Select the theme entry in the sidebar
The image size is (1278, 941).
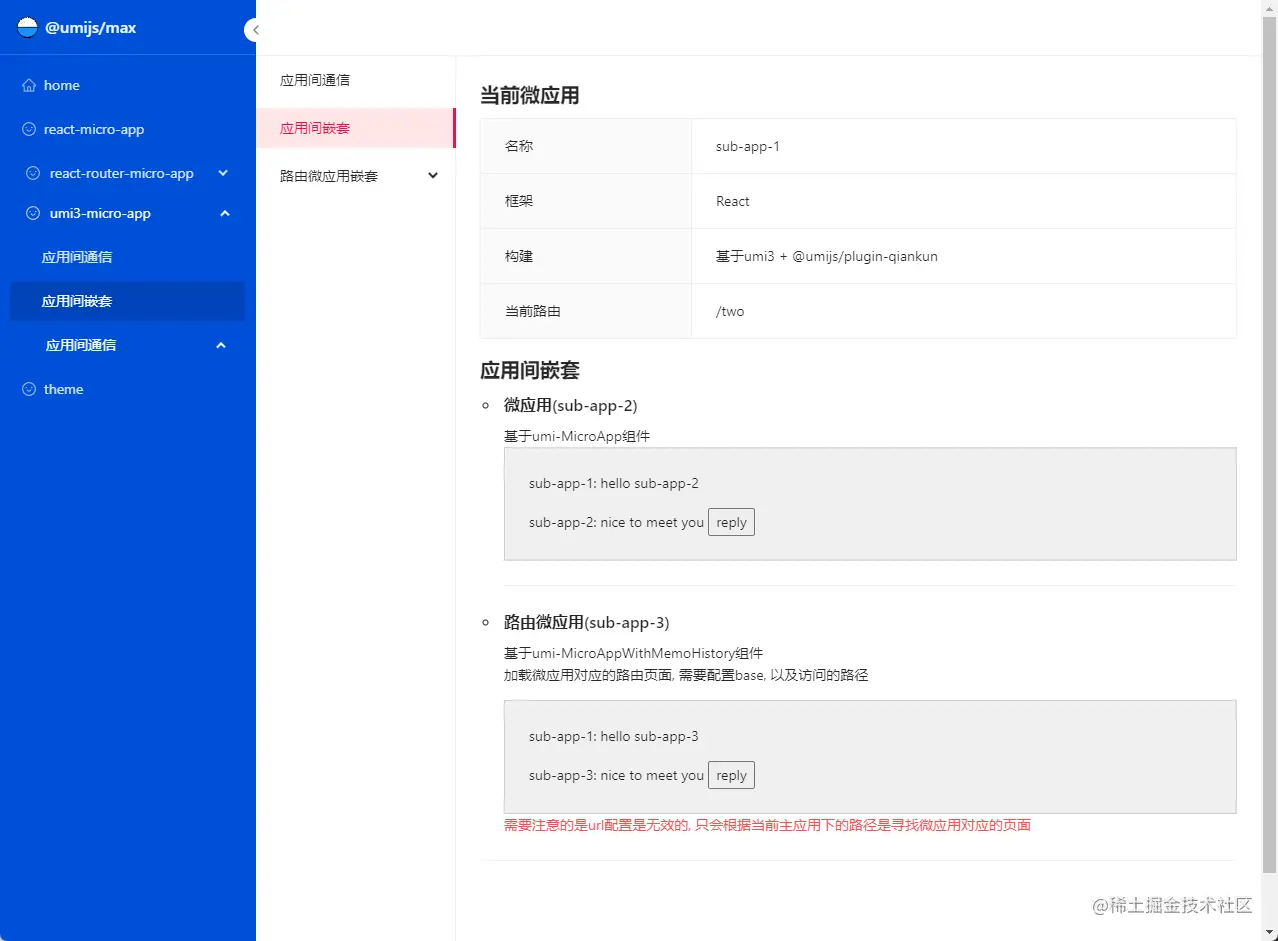63,389
